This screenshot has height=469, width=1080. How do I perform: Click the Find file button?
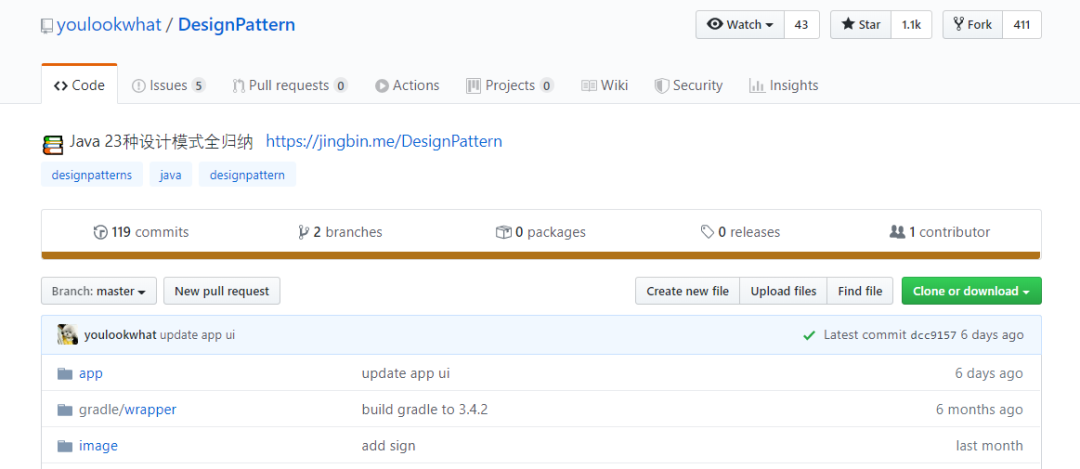tap(860, 291)
